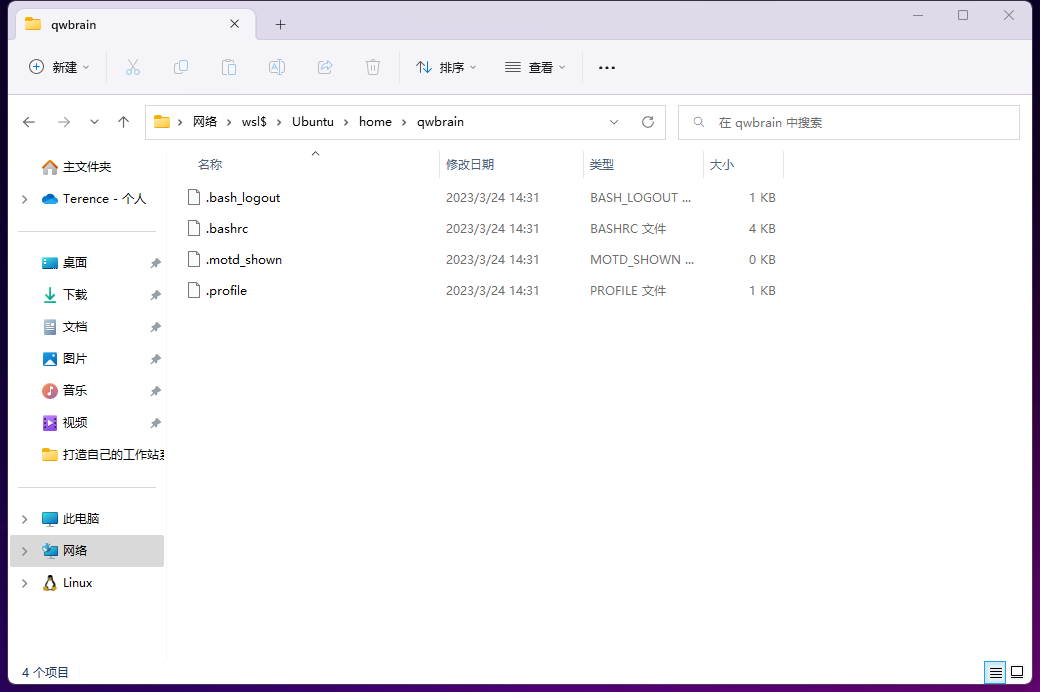Expand the 此电脑 tree node

pyautogui.click(x=23, y=518)
